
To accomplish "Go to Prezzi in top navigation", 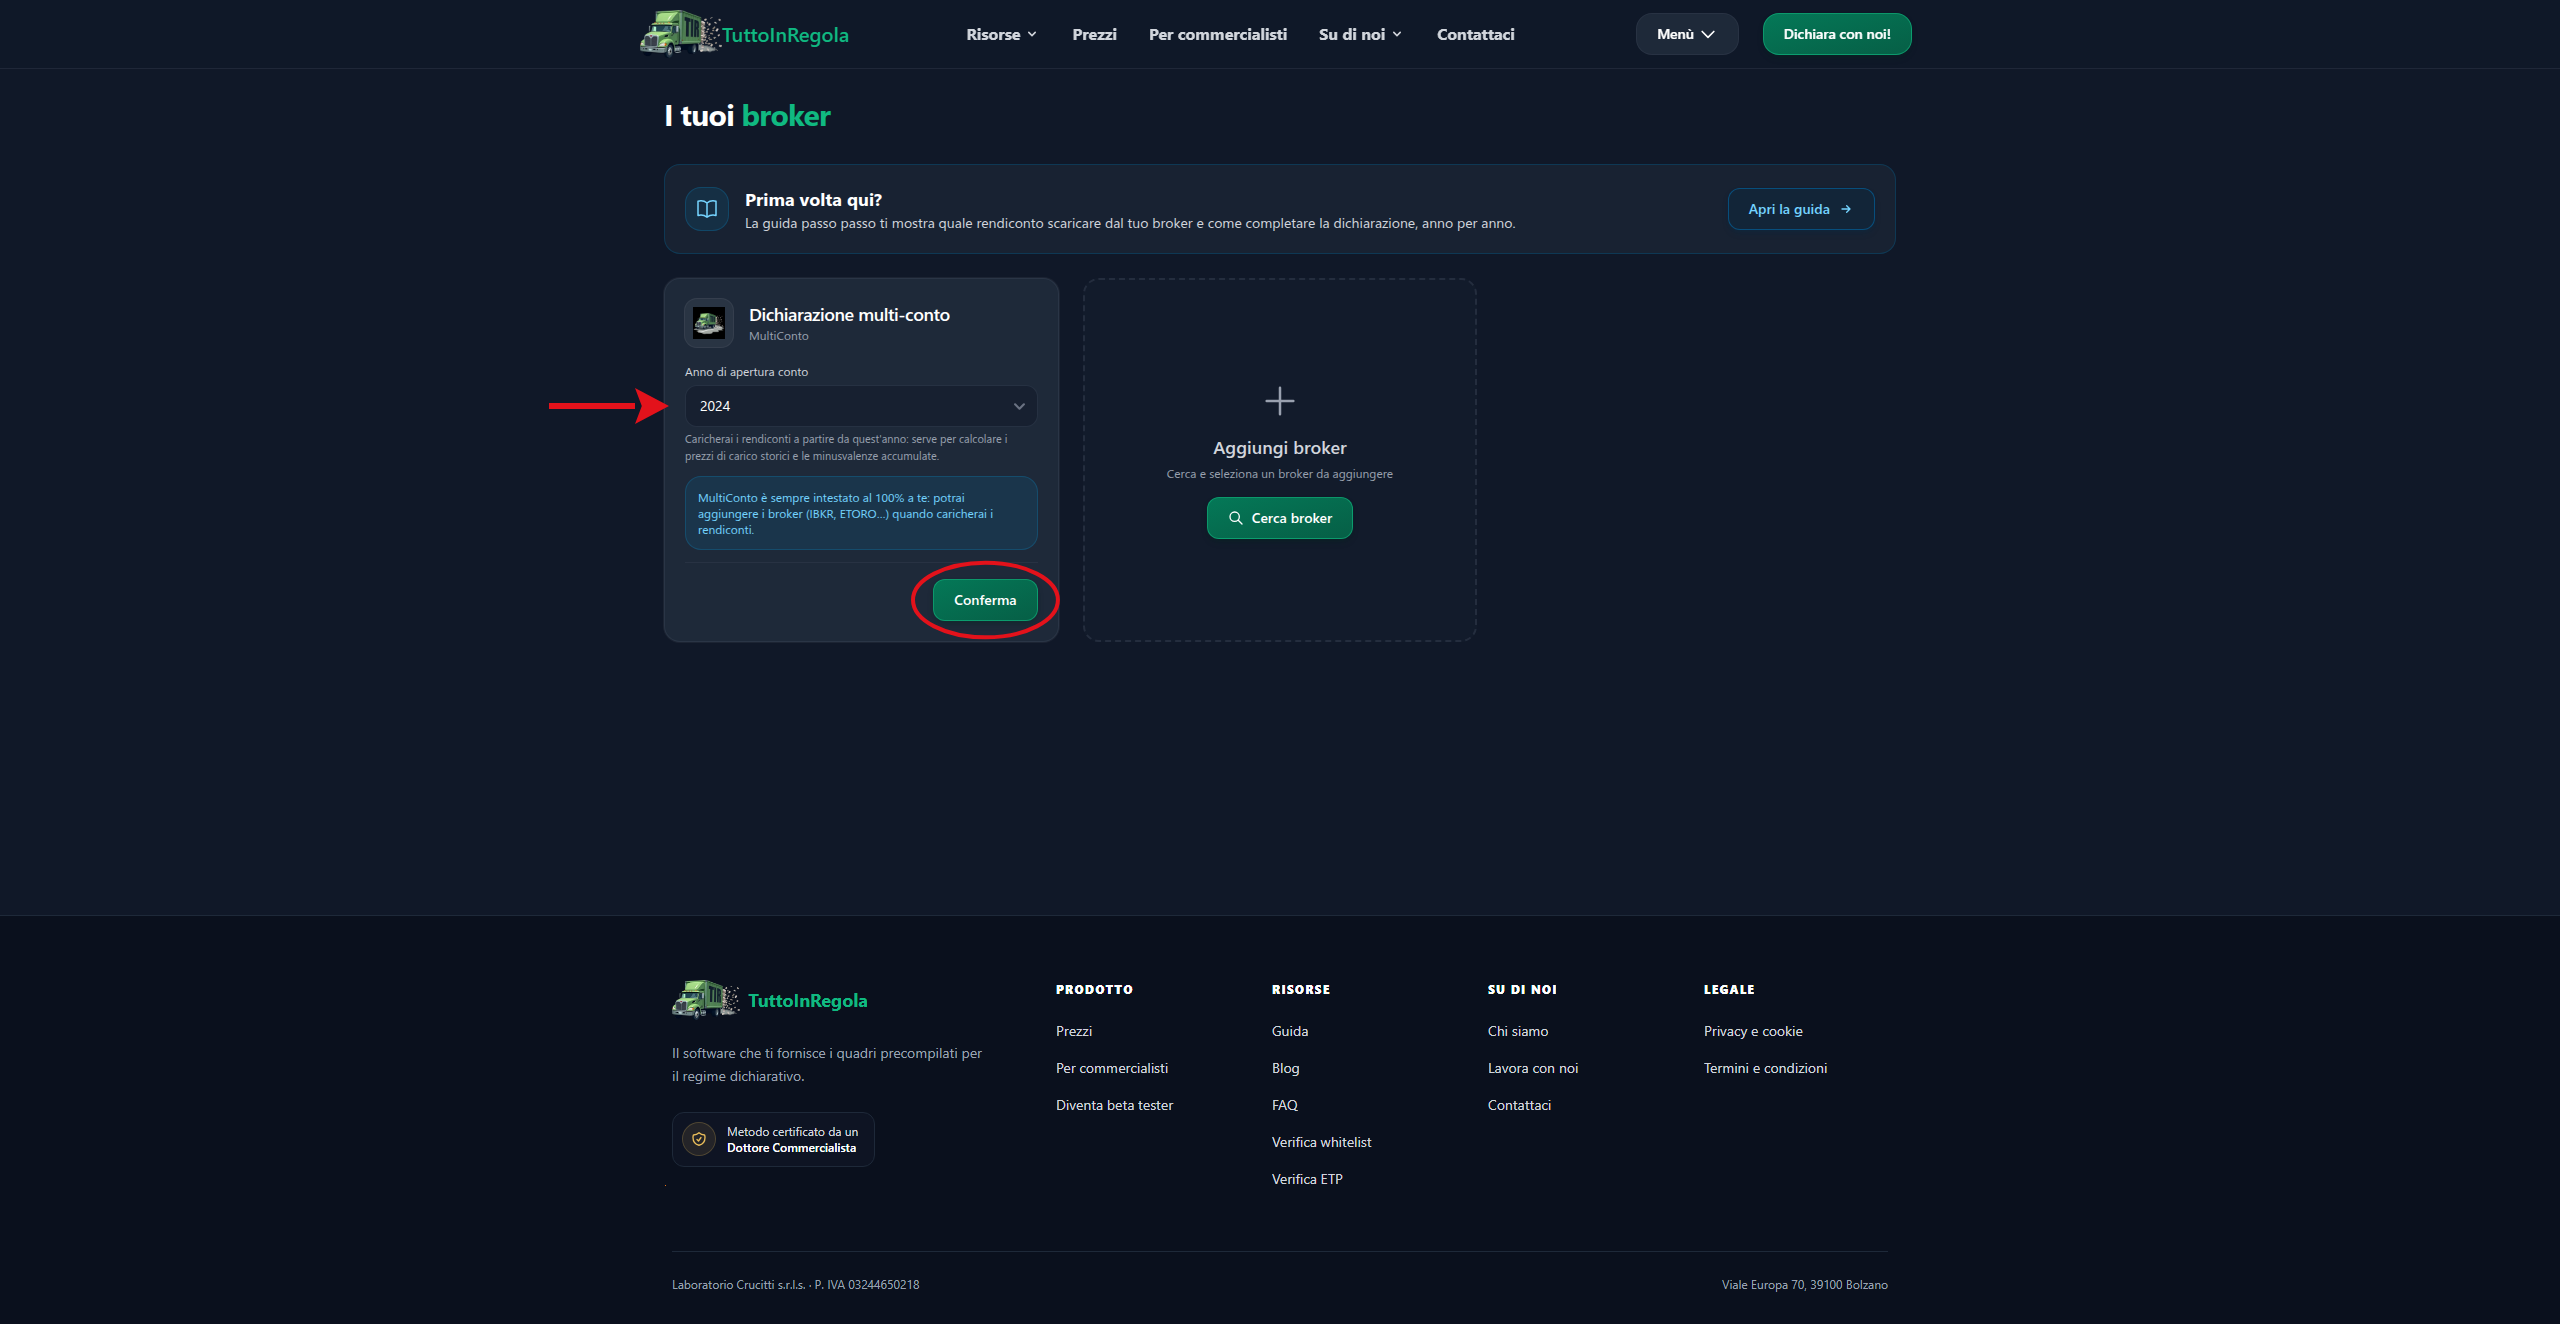I will point(1094,34).
